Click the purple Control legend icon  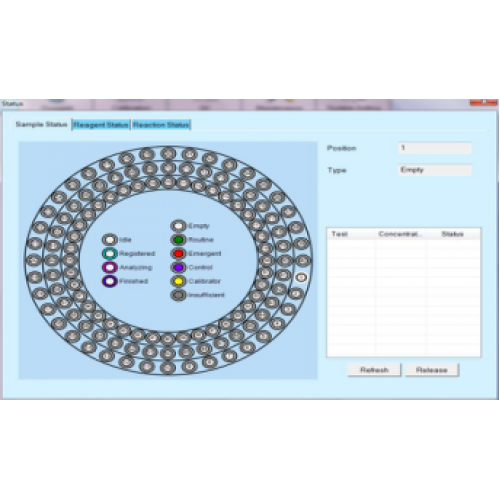tap(178, 267)
